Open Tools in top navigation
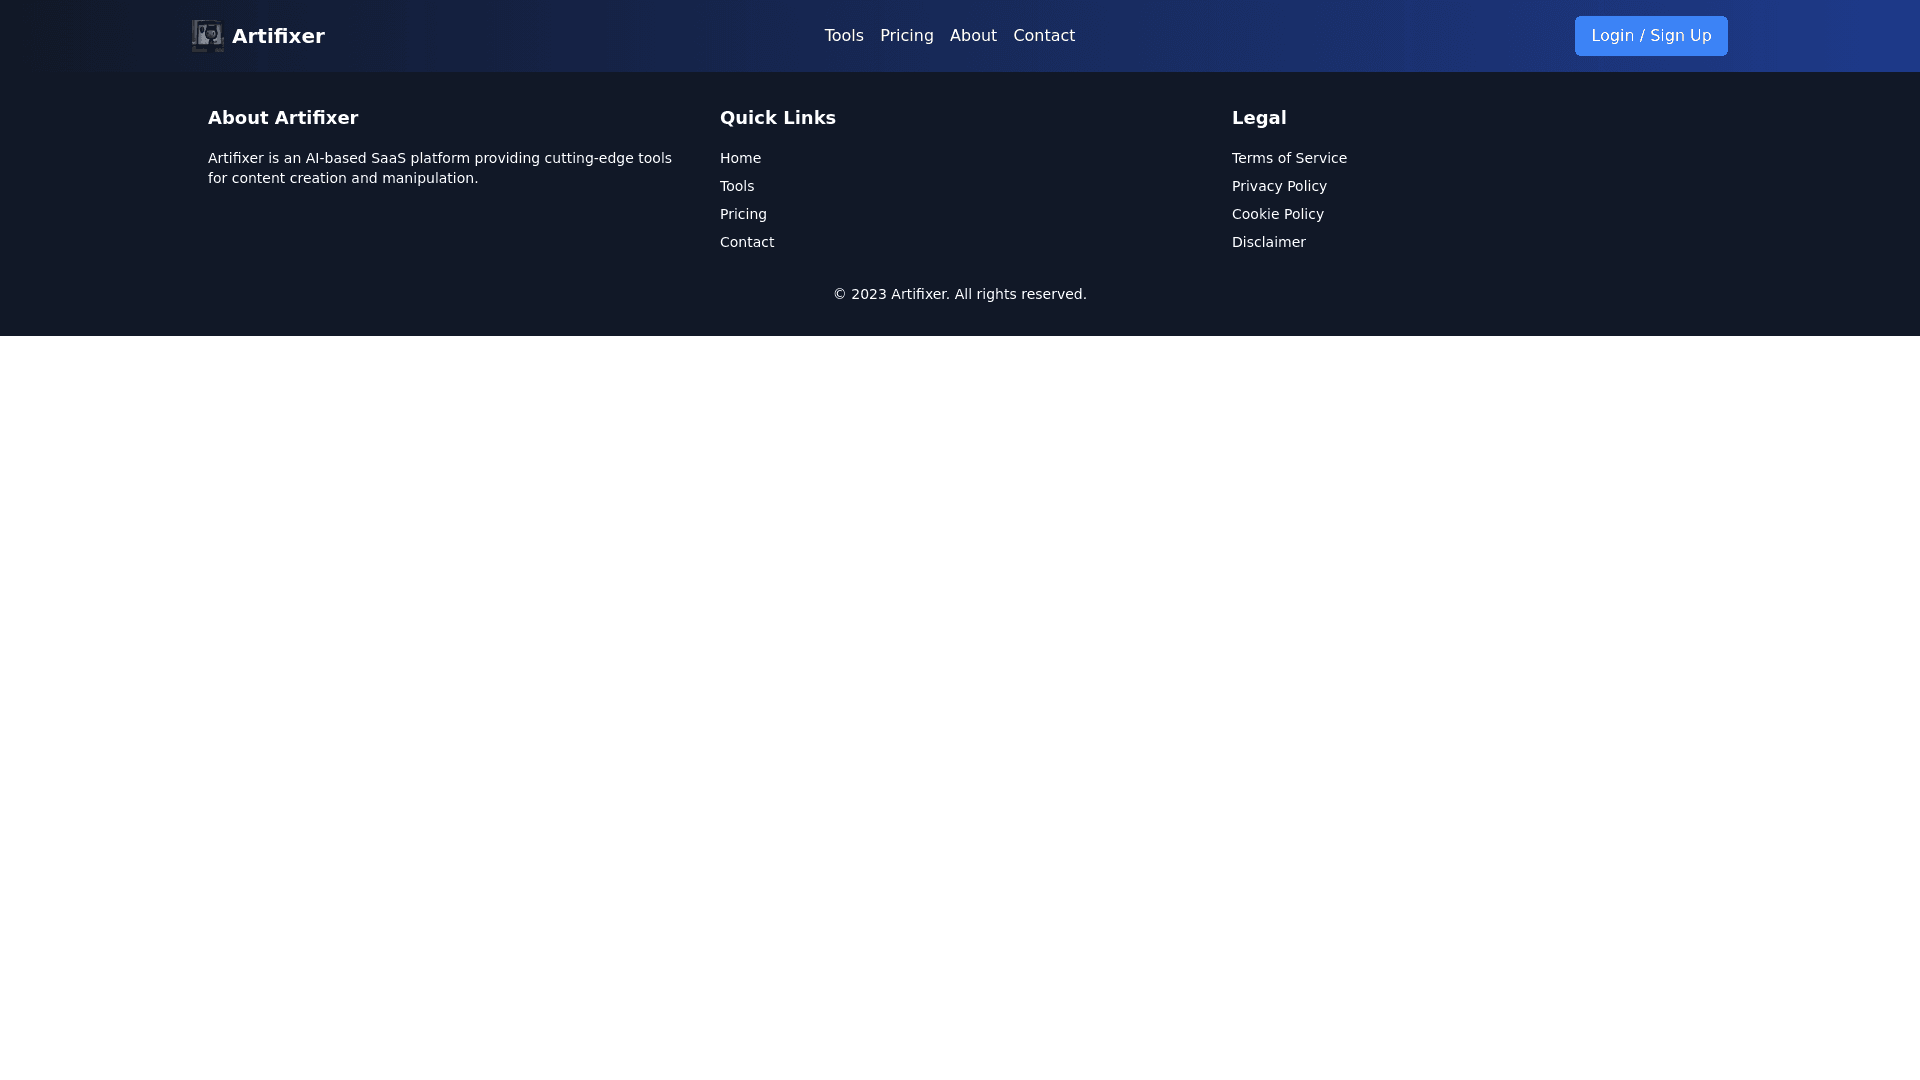This screenshot has width=1920, height=1080. pos(843,36)
